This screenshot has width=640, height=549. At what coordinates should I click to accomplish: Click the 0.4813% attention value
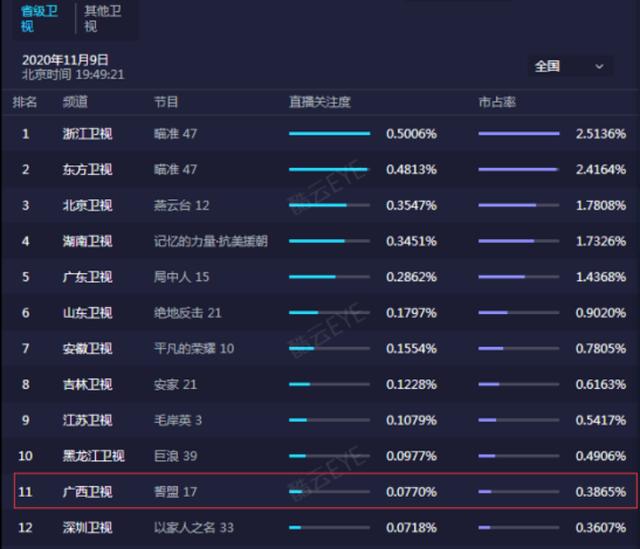(x=411, y=170)
